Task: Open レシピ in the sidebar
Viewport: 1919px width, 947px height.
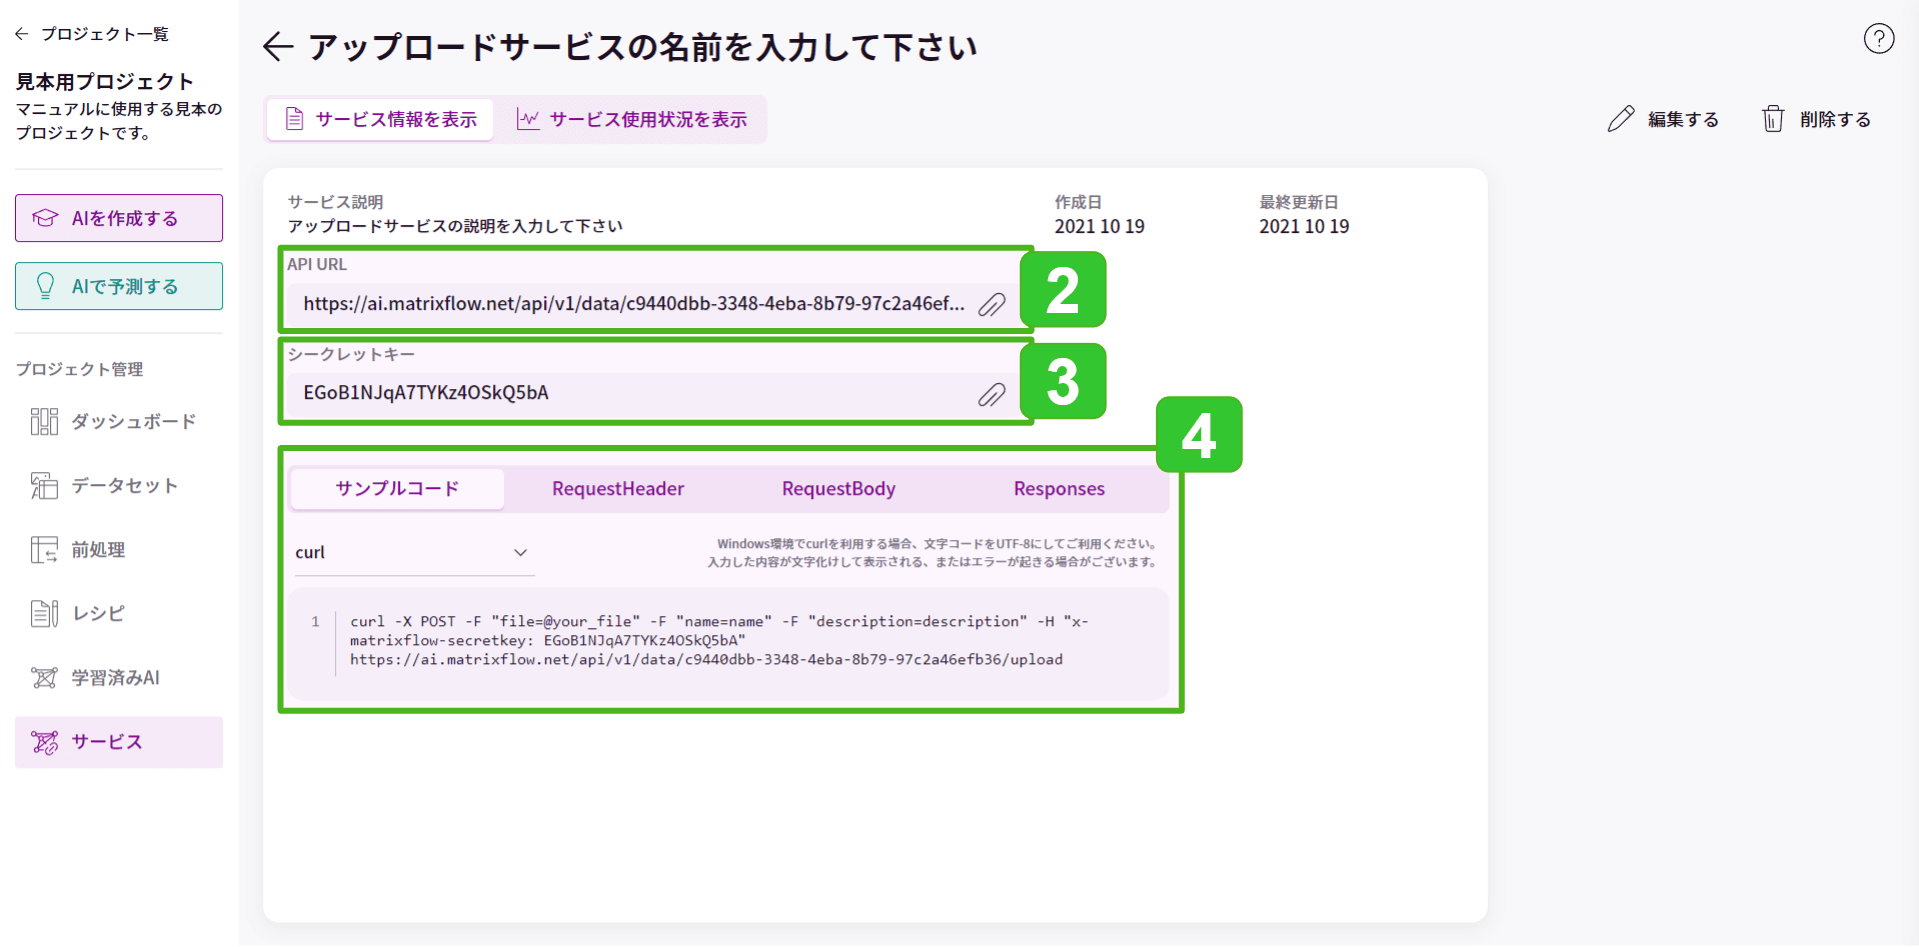Action: coord(119,614)
